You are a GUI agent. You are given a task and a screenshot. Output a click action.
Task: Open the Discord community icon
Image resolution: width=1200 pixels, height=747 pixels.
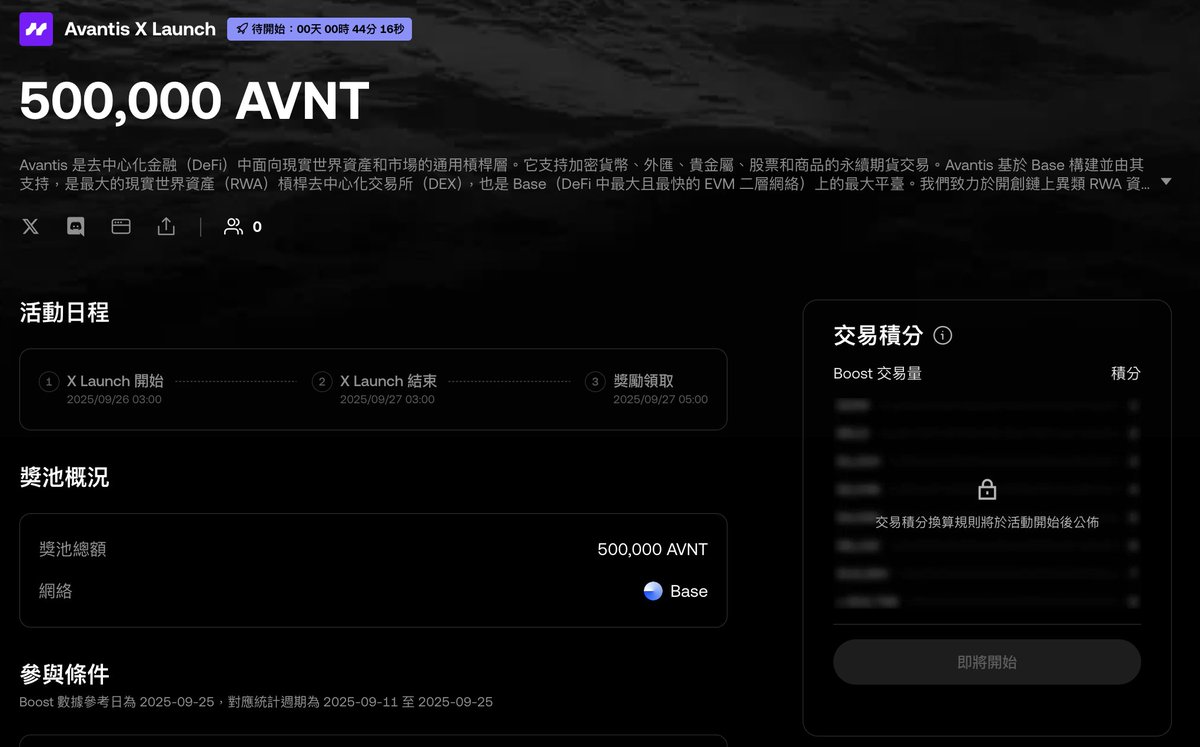[75, 226]
